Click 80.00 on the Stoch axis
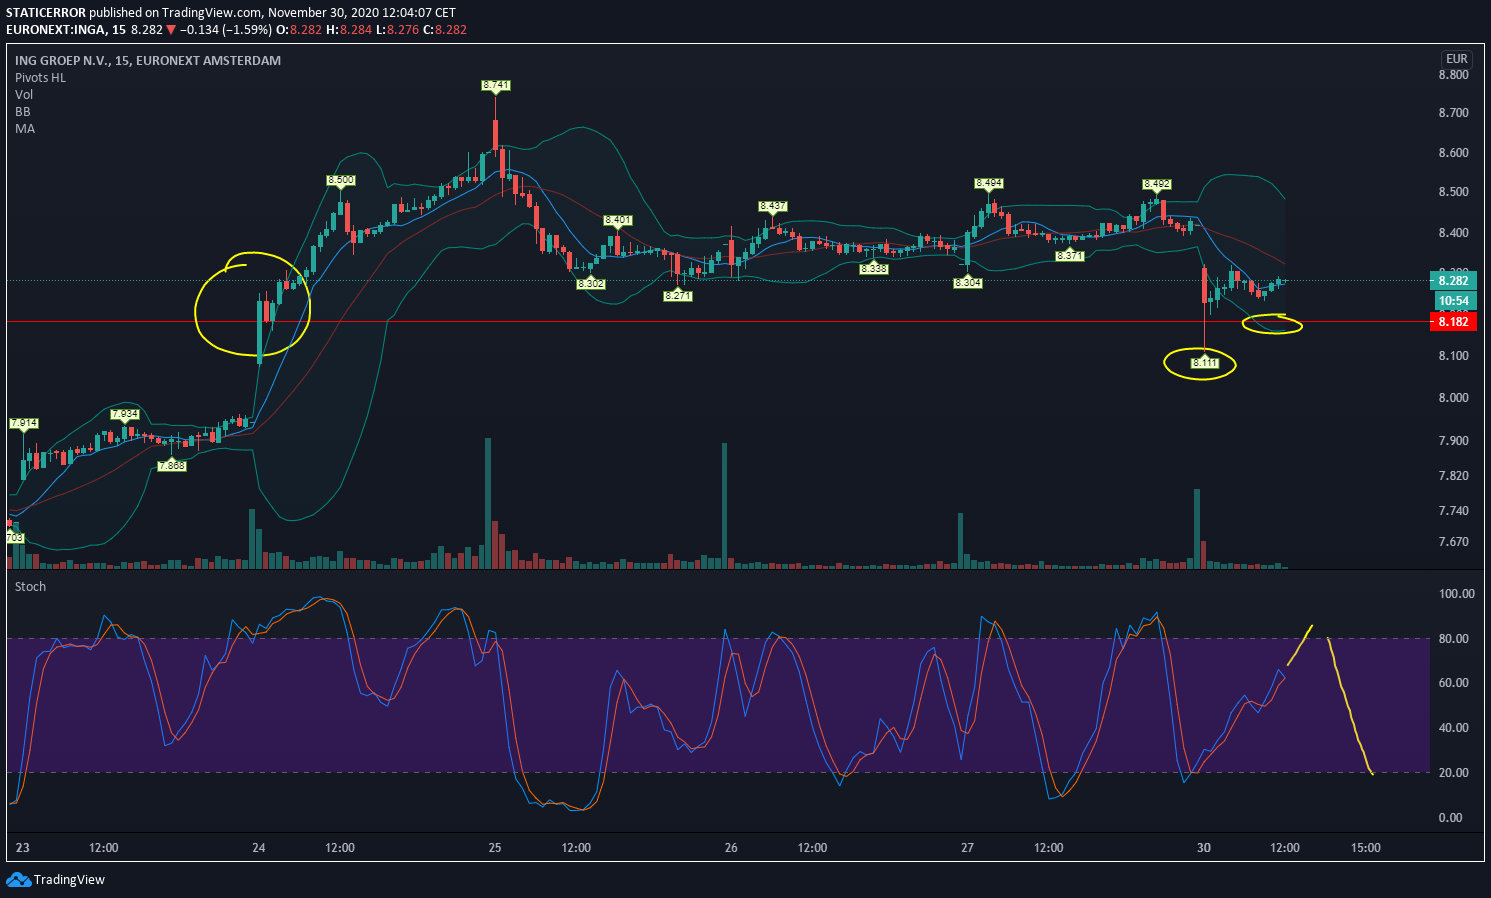This screenshot has height=898, width=1491. click(x=1453, y=639)
